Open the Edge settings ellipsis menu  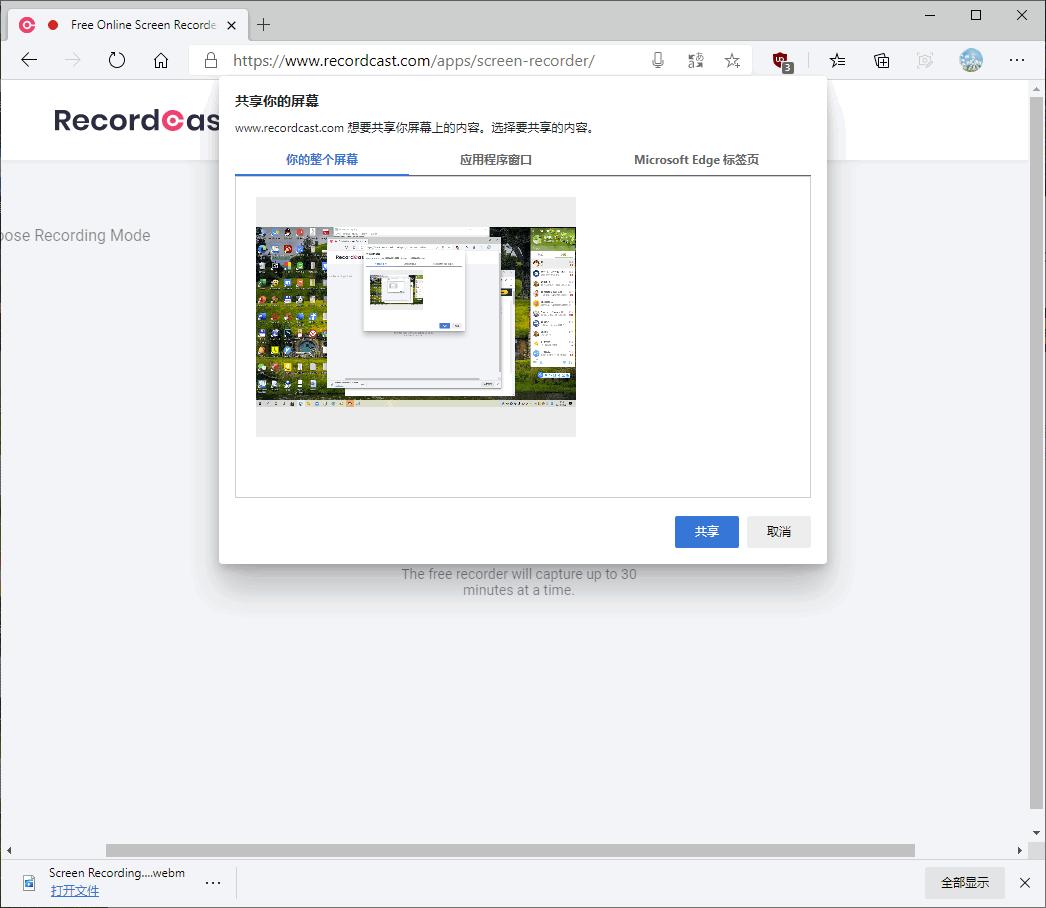[x=1017, y=60]
